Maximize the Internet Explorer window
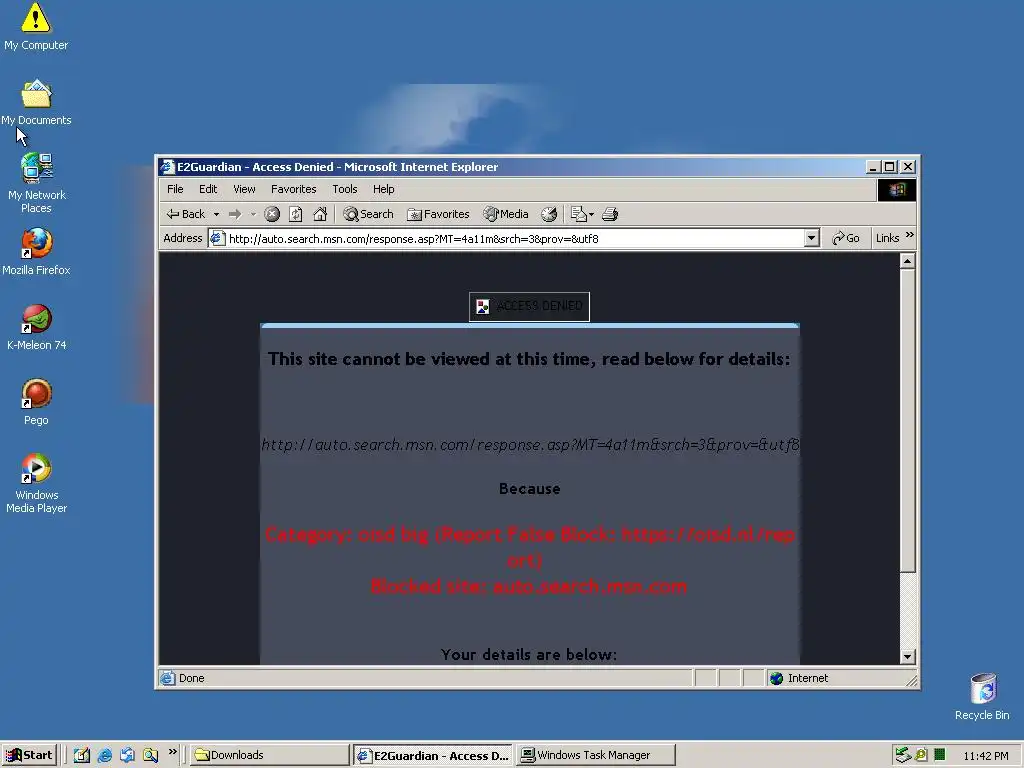This screenshot has height=768, width=1024. click(x=889, y=167)
